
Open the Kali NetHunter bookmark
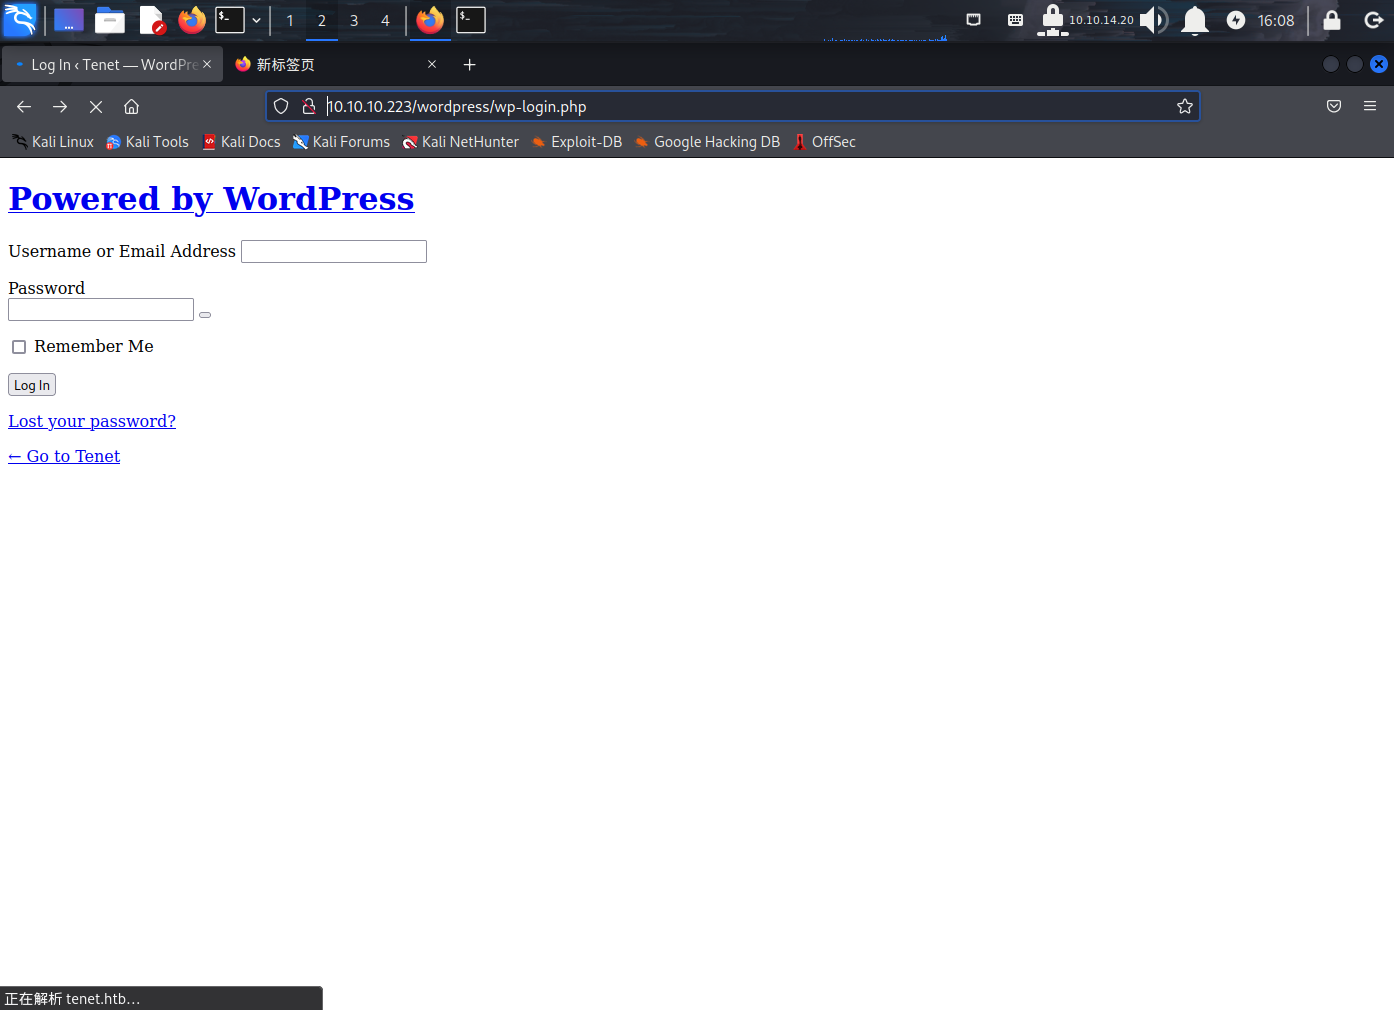[x=460, y=142]
